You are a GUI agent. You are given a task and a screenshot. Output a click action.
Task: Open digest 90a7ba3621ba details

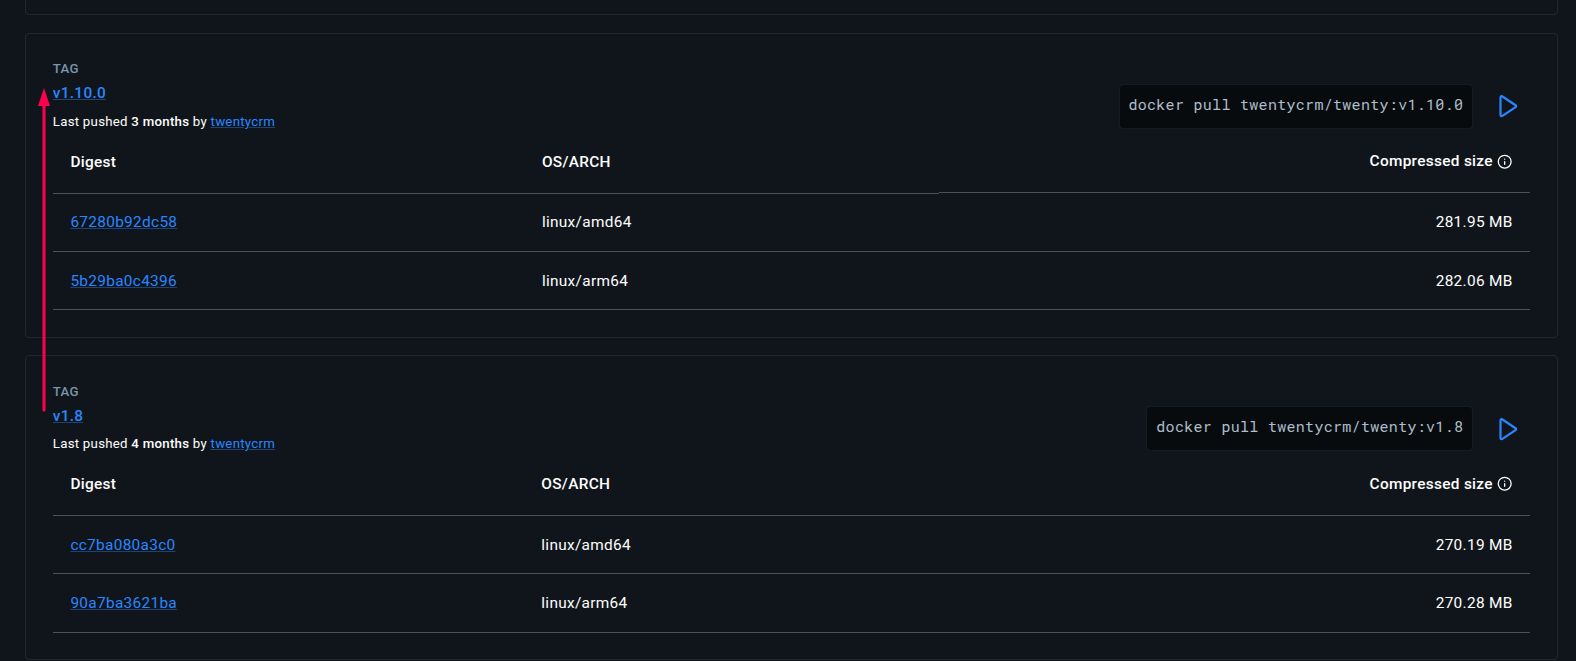point(123,602)
